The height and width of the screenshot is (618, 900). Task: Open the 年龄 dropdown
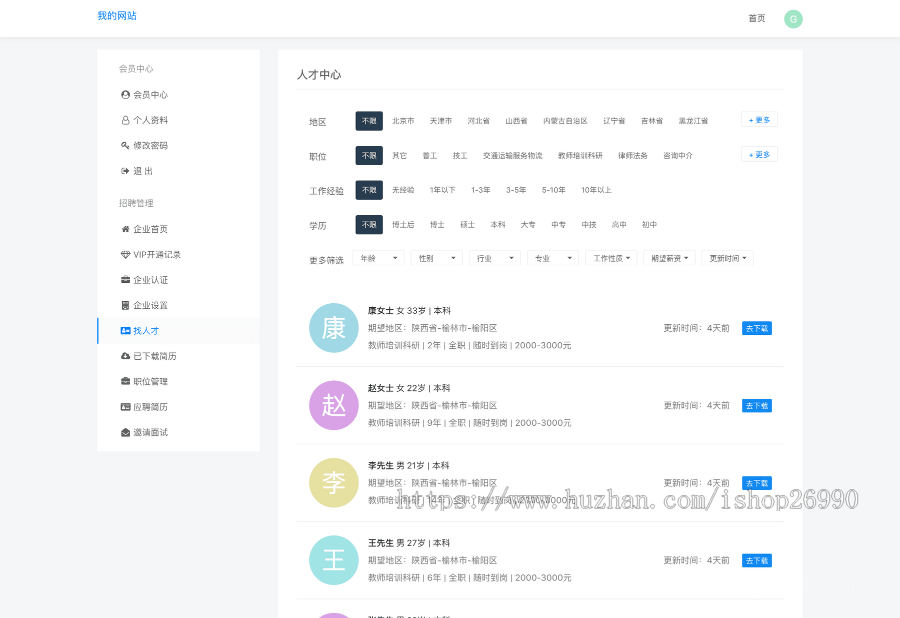[x=378, y=258]
